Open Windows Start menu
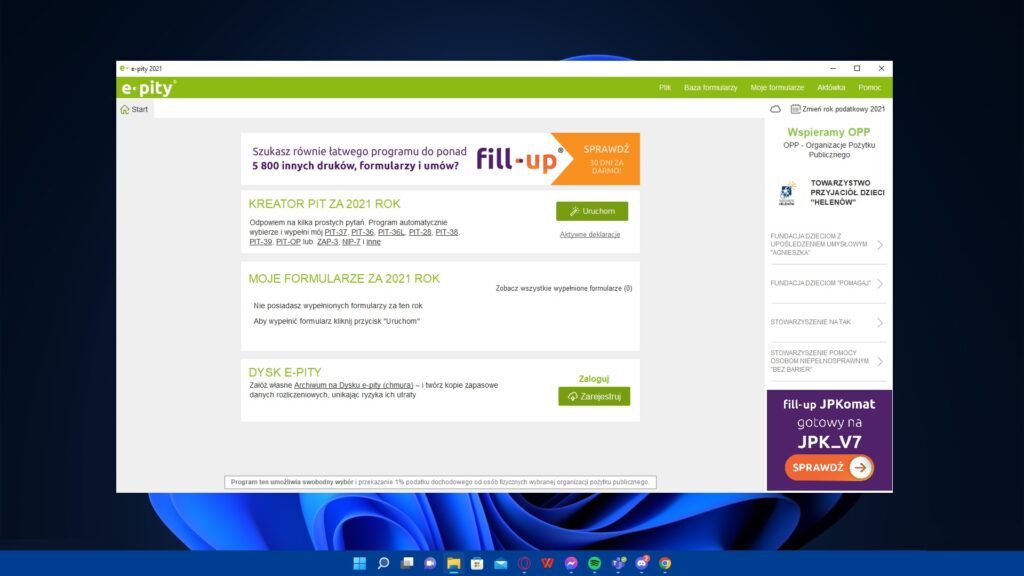Viewport: 1024px width, 576px height. pyautogui.click(x=359, y=563)
